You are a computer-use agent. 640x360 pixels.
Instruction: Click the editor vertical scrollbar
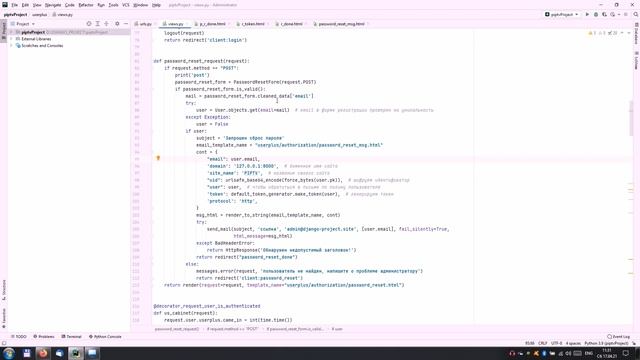tap(631, 118)
